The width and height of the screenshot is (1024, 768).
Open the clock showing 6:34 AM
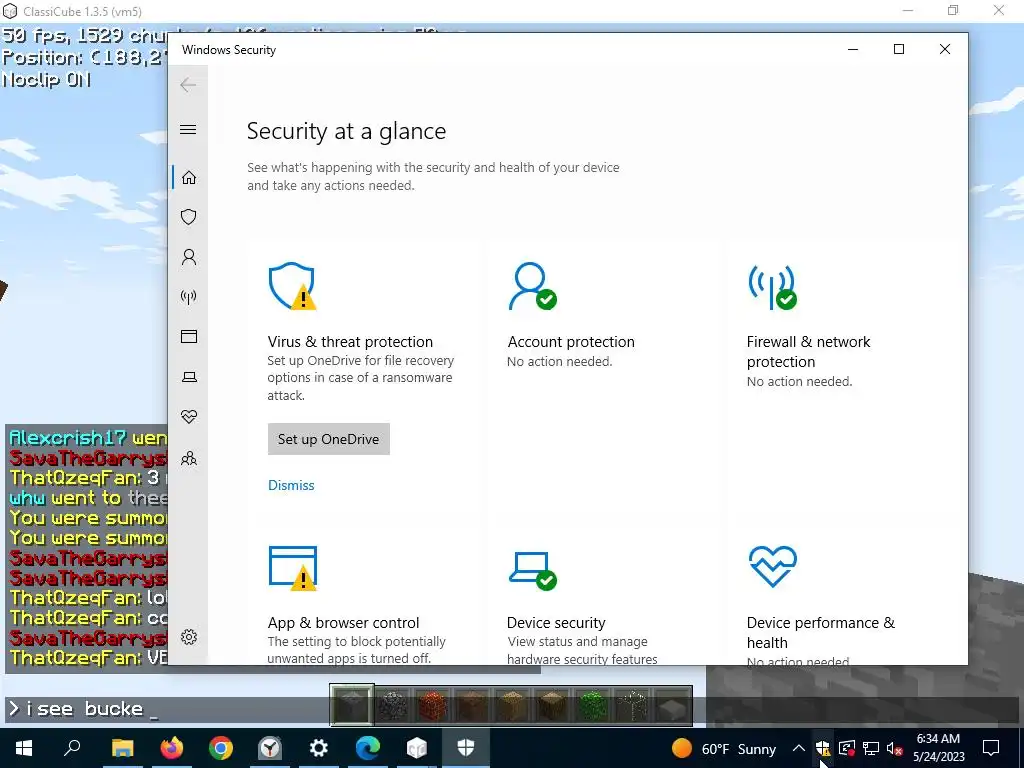[938, 748]
